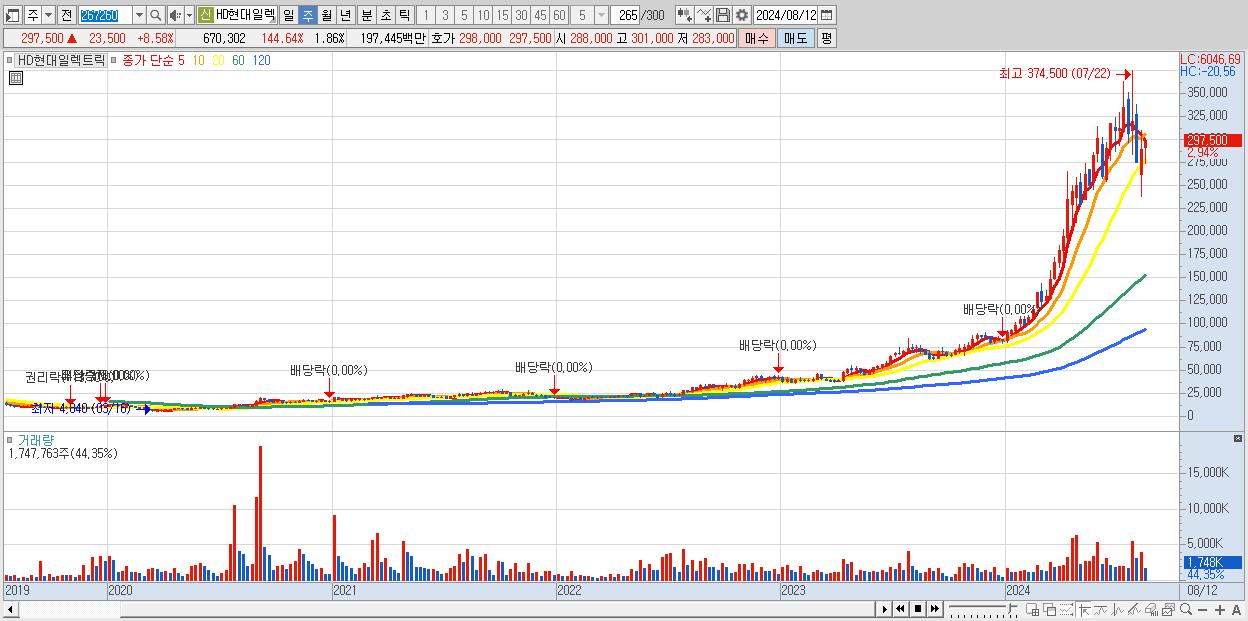Open the stock search magnifier

pos(156,15)
